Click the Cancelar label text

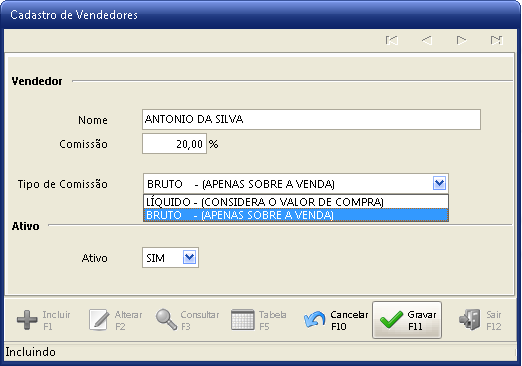(349, 315)
